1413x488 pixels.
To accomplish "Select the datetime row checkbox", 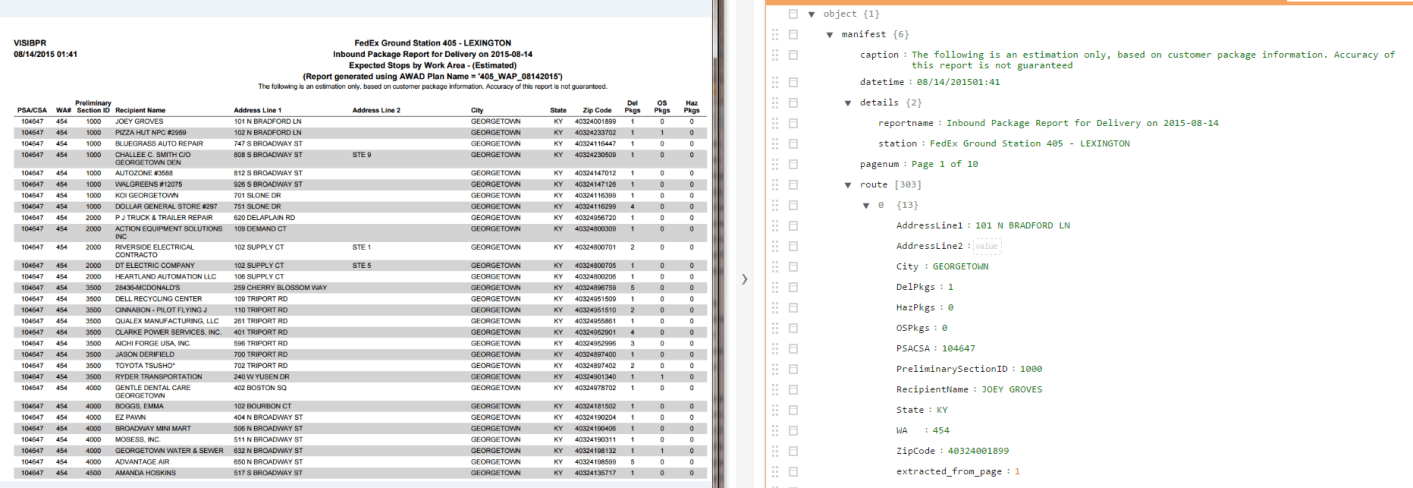I will pos(793,82).
